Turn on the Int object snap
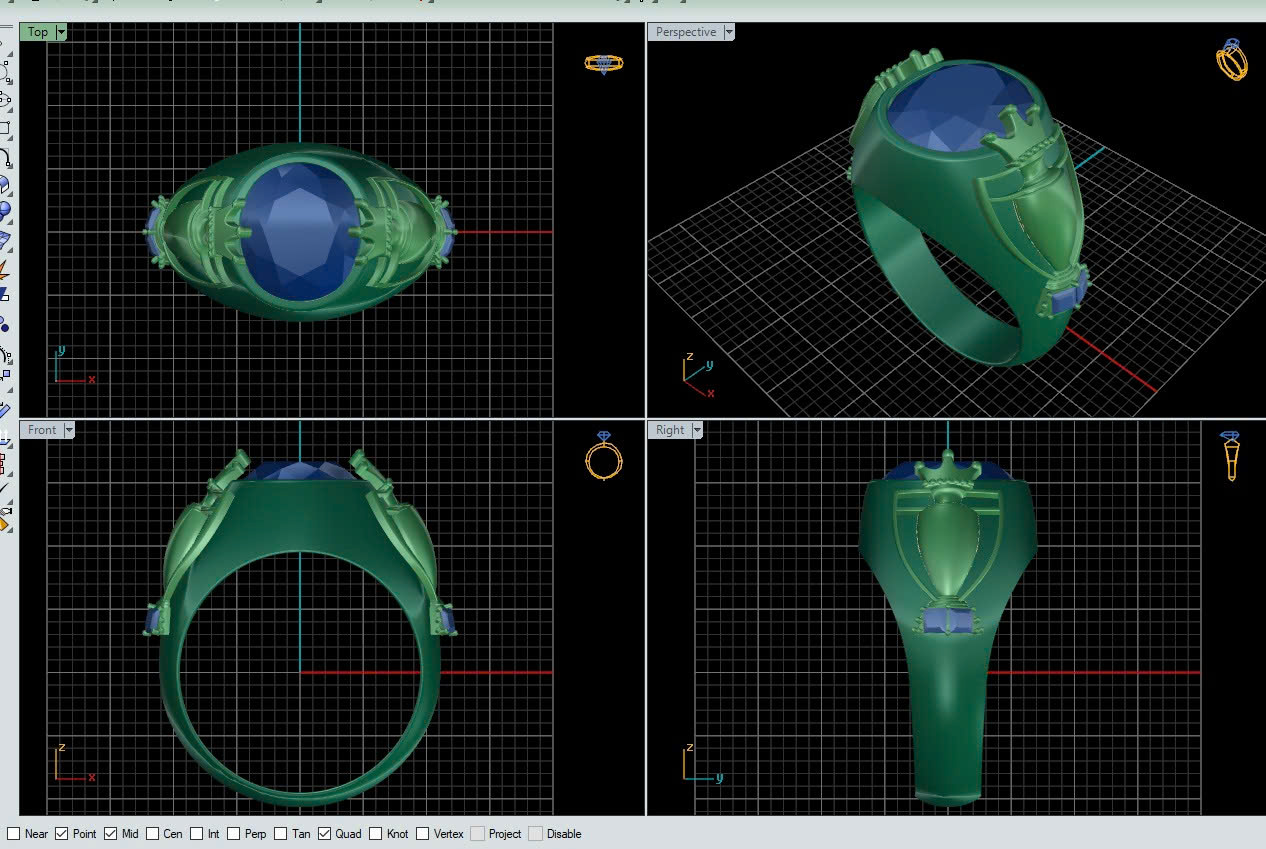The height and width of the screenshot is (849, 1266). [x=197, y=833]
